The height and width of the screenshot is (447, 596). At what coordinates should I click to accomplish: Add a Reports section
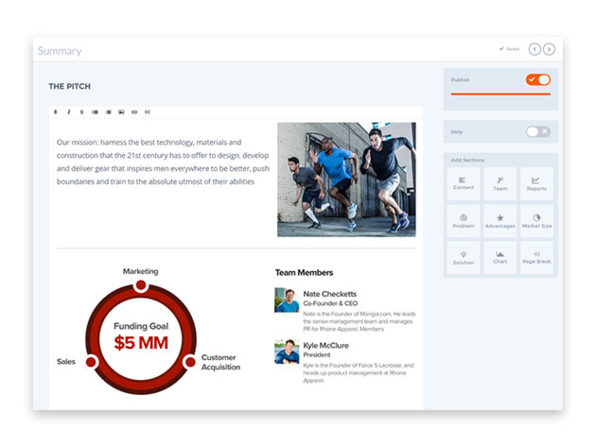point(536,184)
